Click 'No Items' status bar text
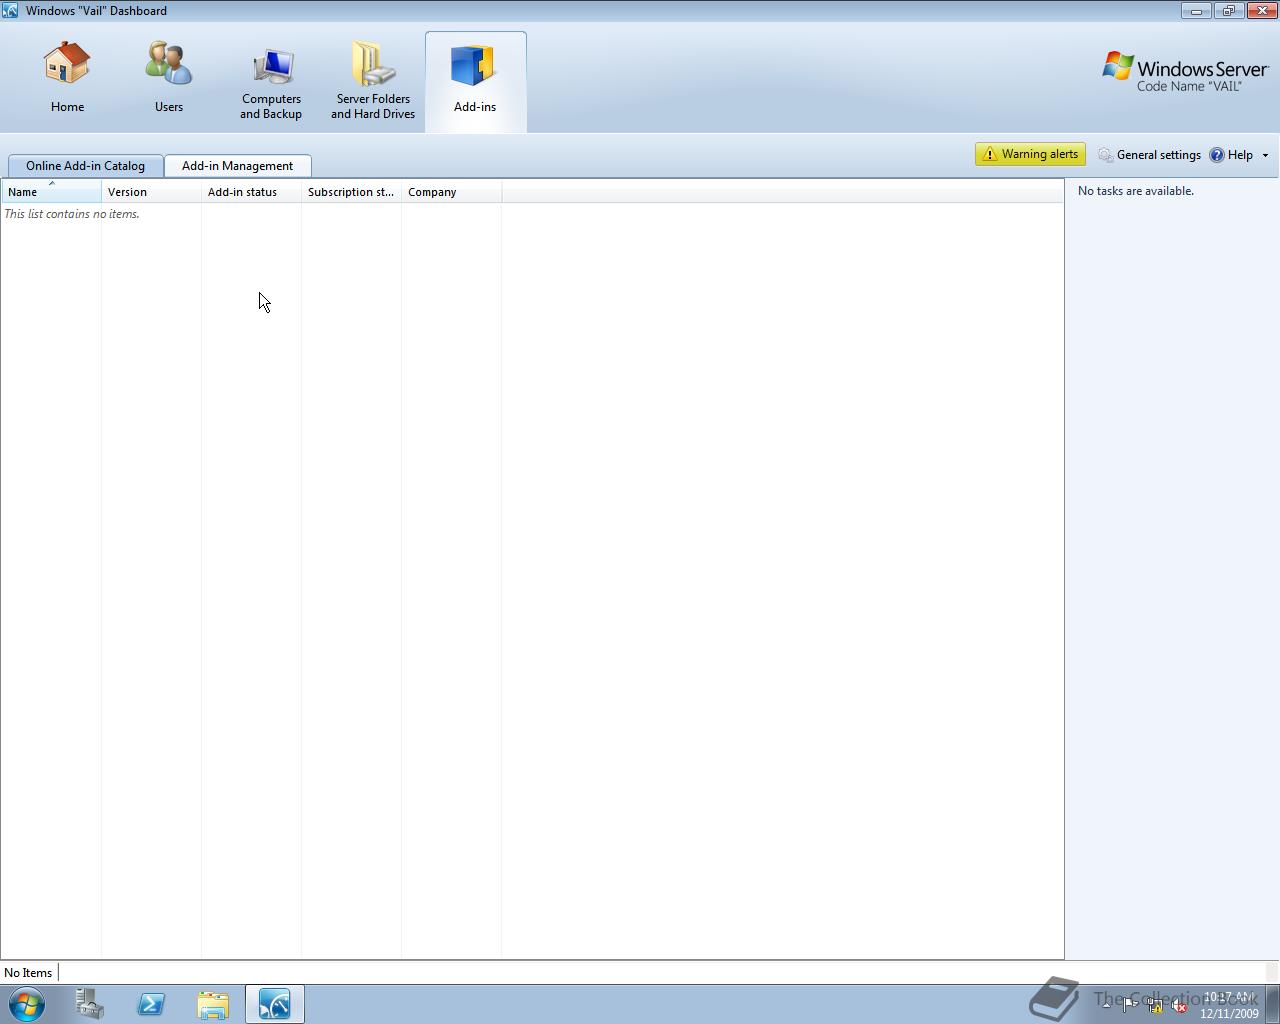1280x1024 pixels. pos(28,973)
